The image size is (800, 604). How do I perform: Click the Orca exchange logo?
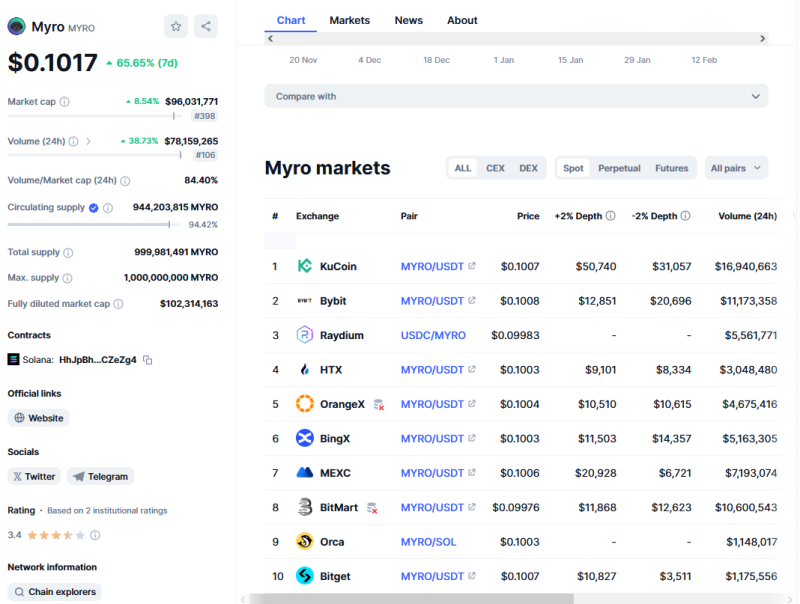[x=305, y=541]
